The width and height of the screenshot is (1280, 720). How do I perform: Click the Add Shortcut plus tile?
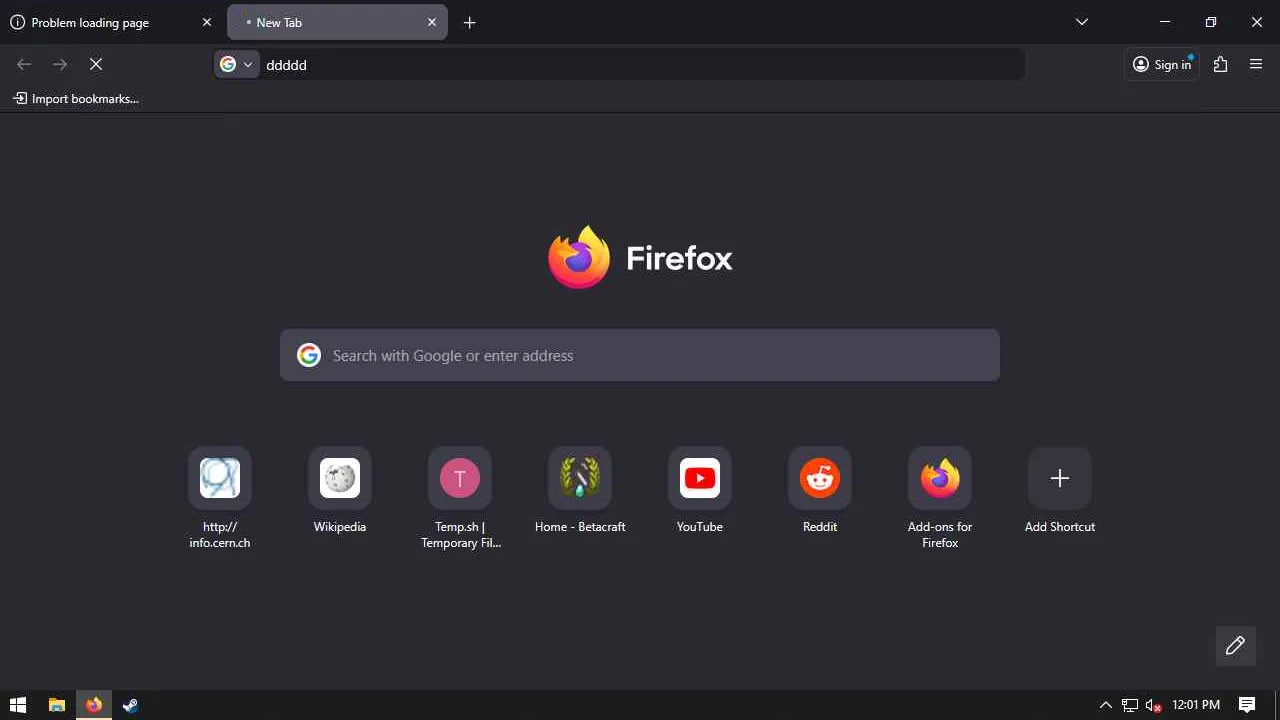pyautogui.click(x=1060, y=478)
